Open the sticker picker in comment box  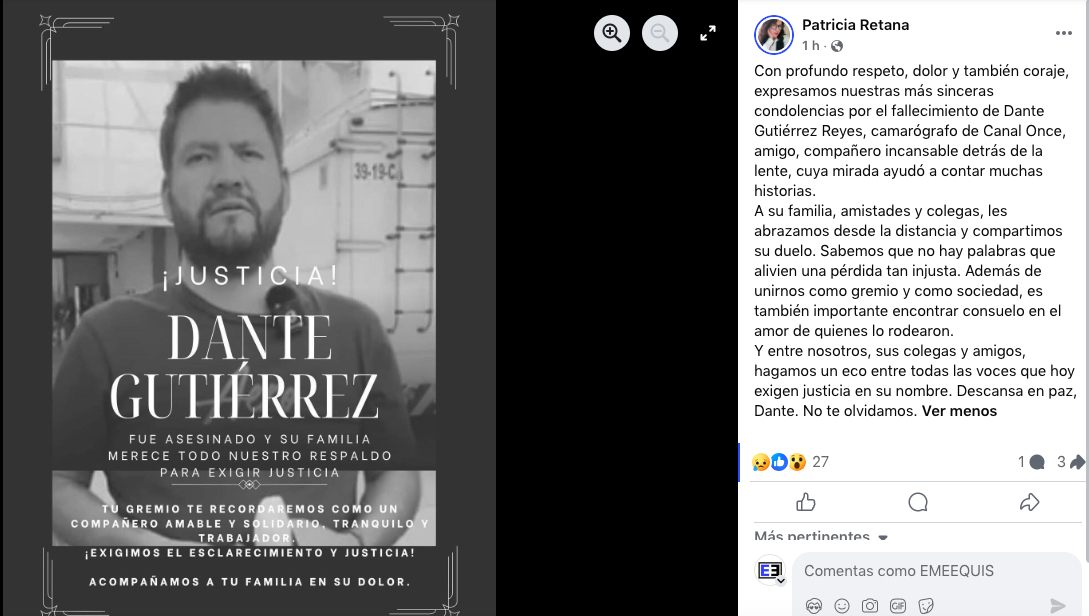point(926,606)
